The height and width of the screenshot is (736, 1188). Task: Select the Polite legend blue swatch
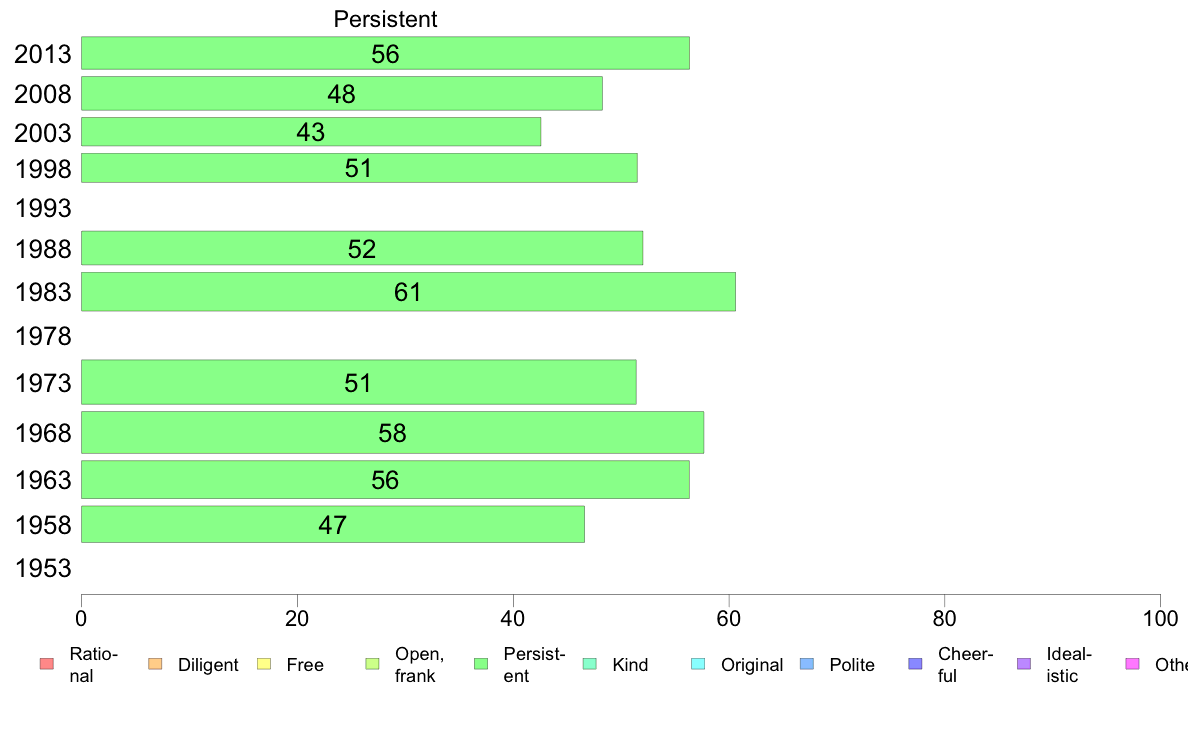click(x=807, y=664)
